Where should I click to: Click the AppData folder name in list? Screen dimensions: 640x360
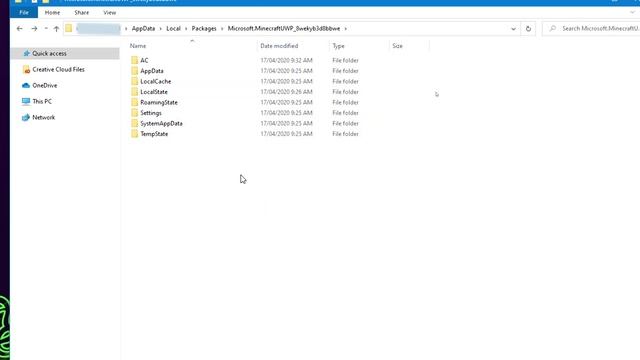(x=152, y=71)
